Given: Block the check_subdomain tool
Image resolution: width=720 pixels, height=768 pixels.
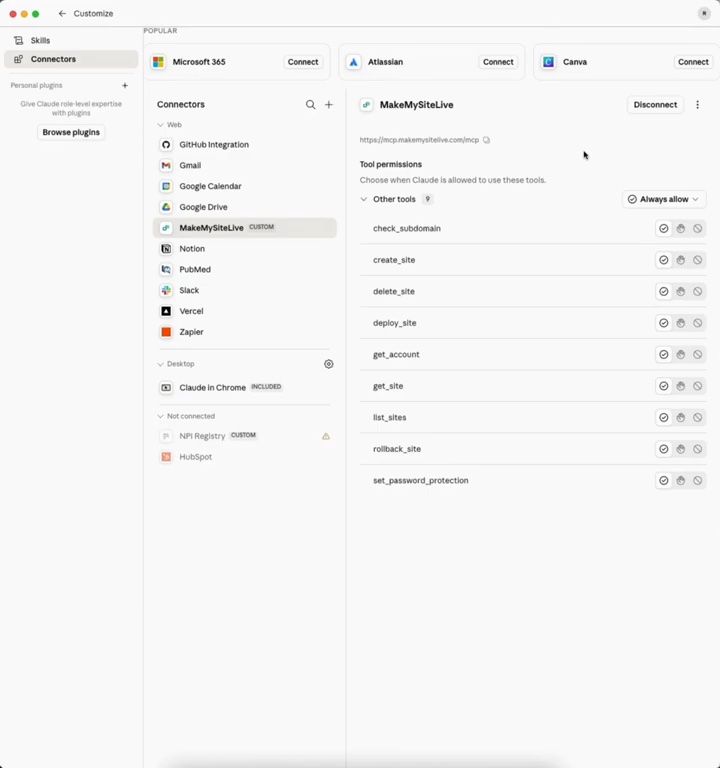Looking at the screenshot, I should (697, 229).
